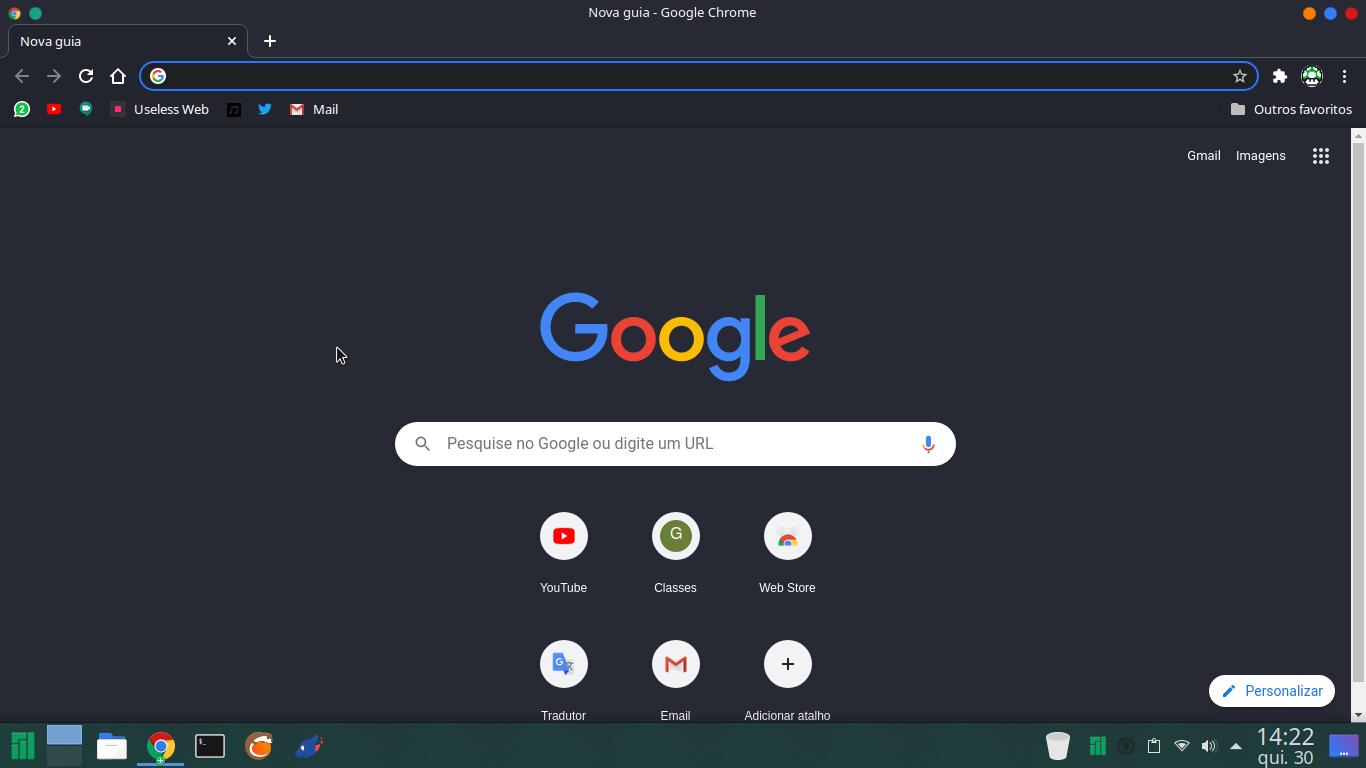Image resolution: width=1366 pixels, height=768 pixels.
Task: Expand the Outros favoritos folder
Action: (x=1291, y=109)
